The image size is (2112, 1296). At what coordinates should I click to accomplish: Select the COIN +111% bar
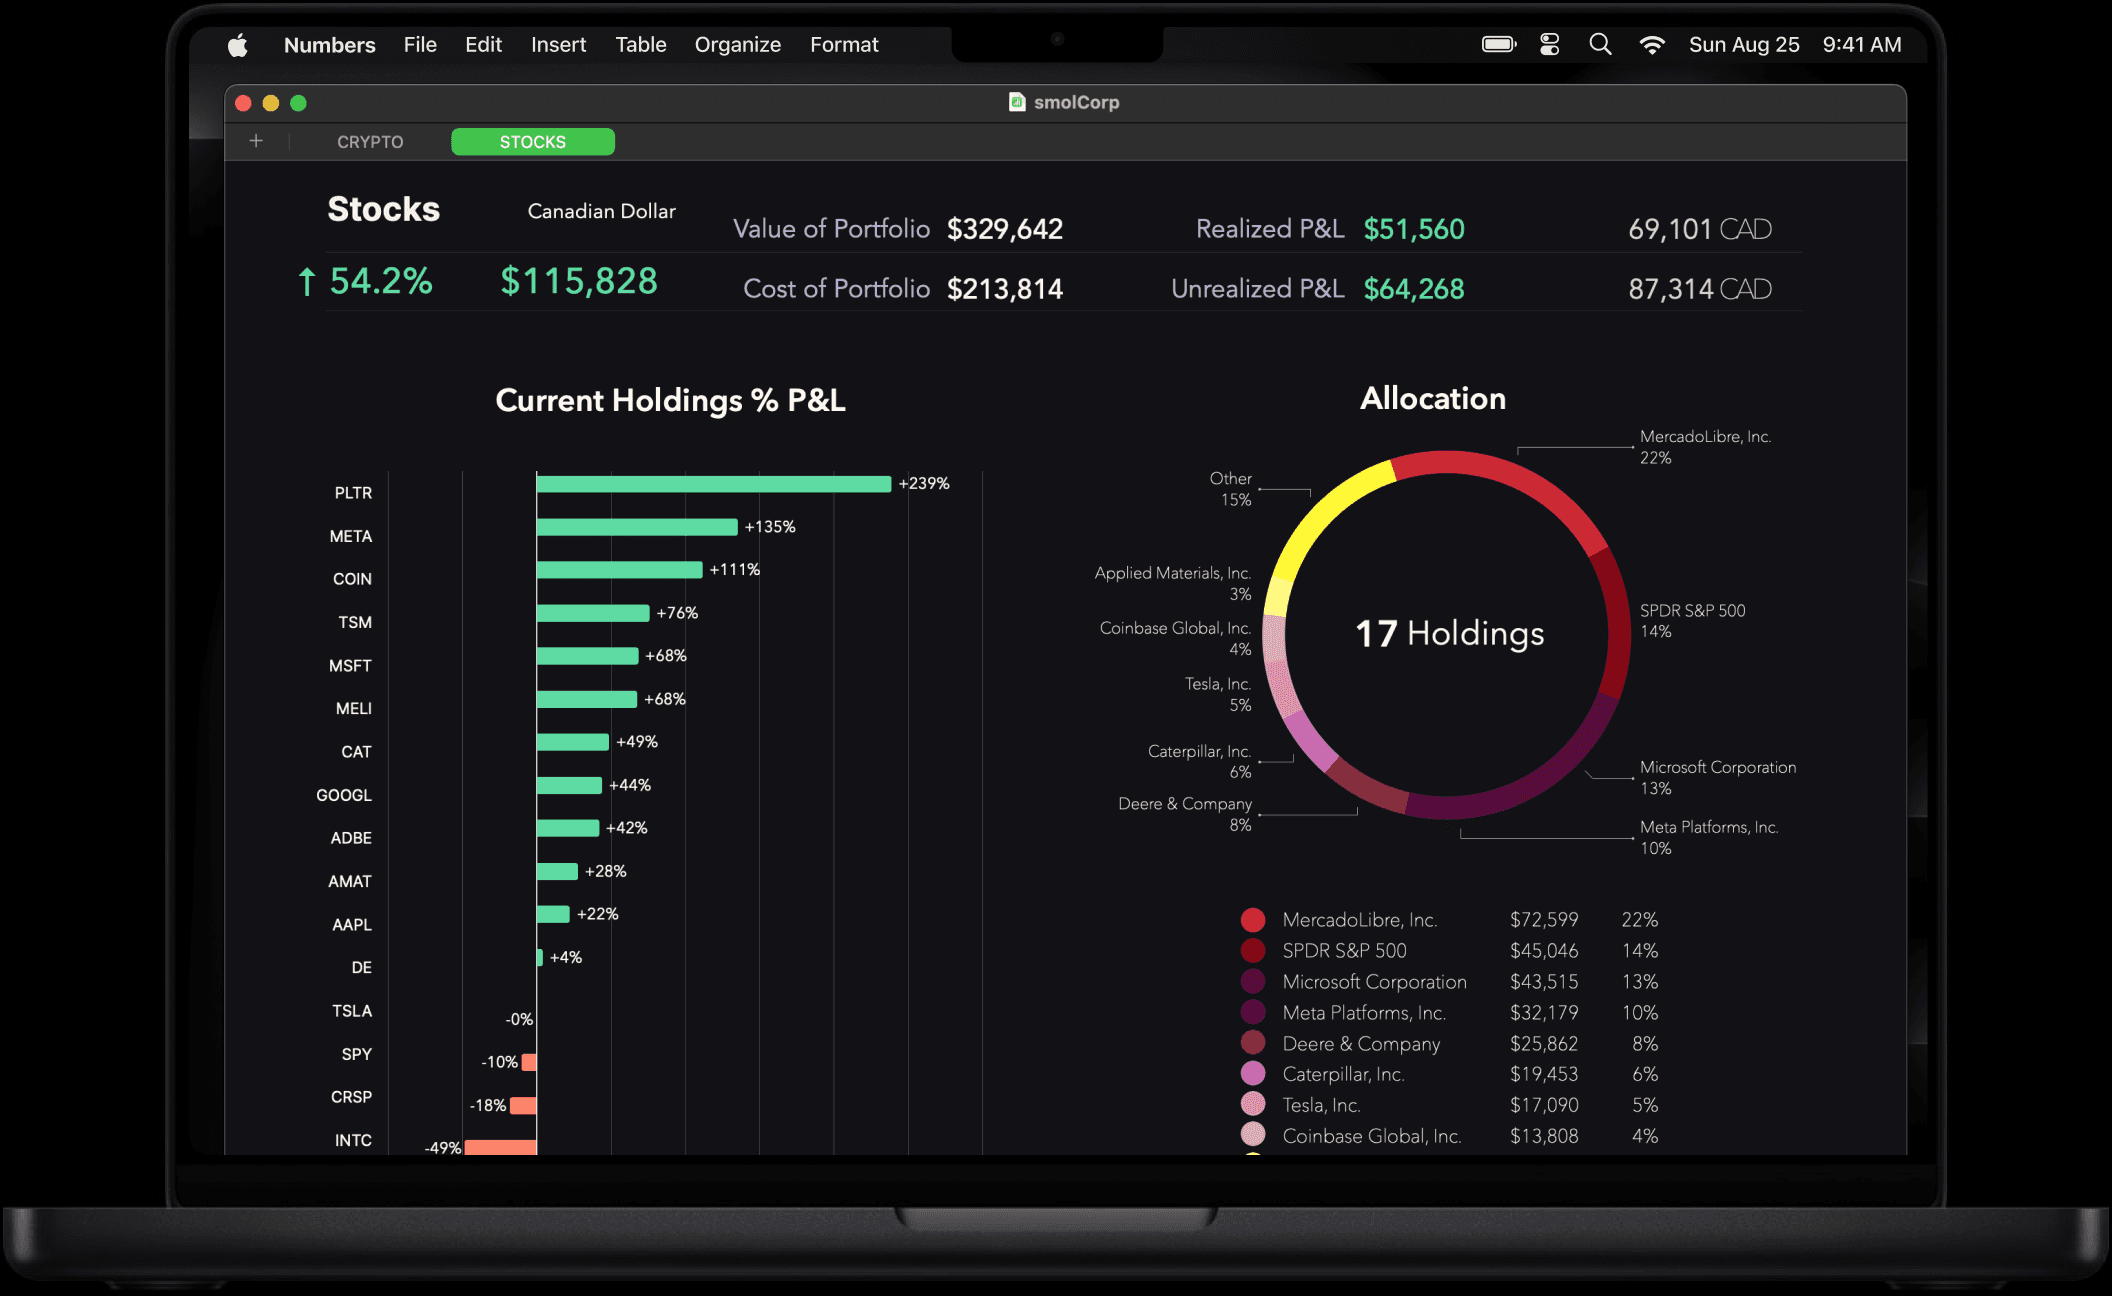(619, 570)
